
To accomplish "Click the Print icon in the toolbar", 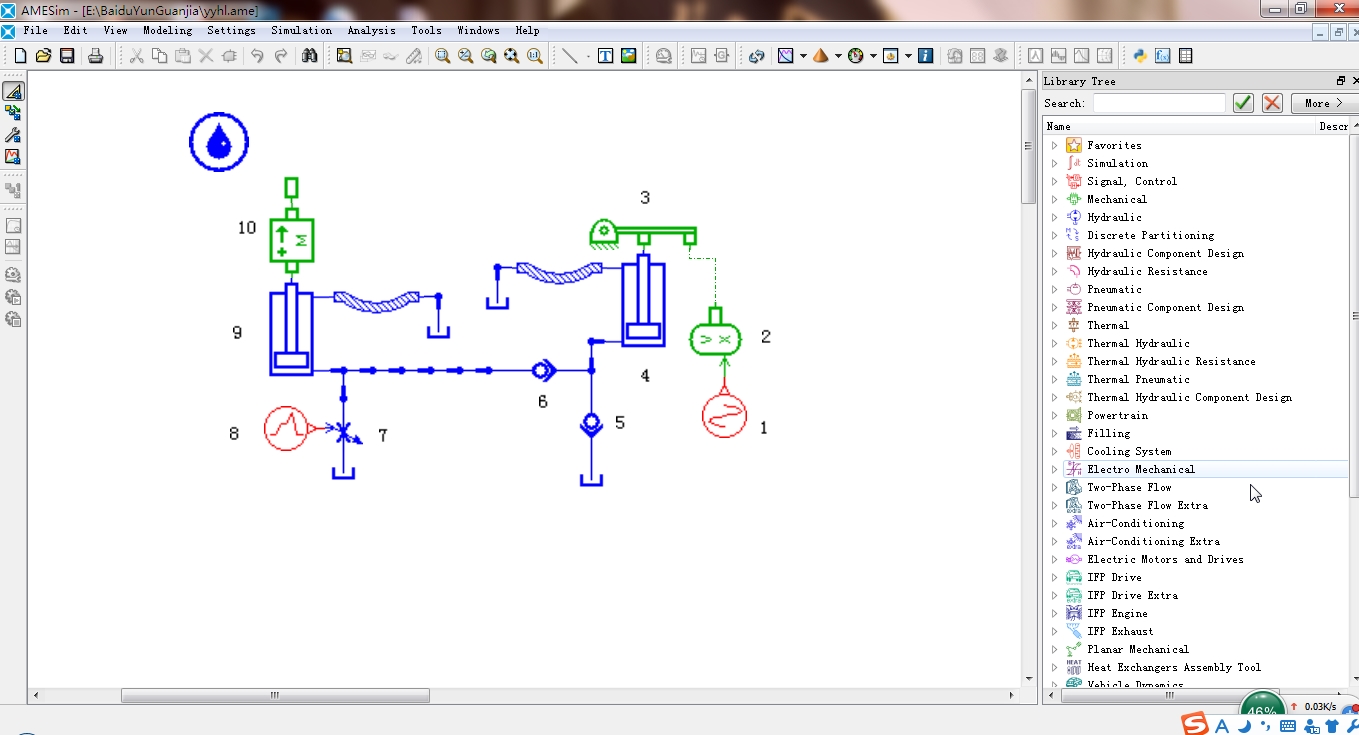I will [x=95, y=56].
